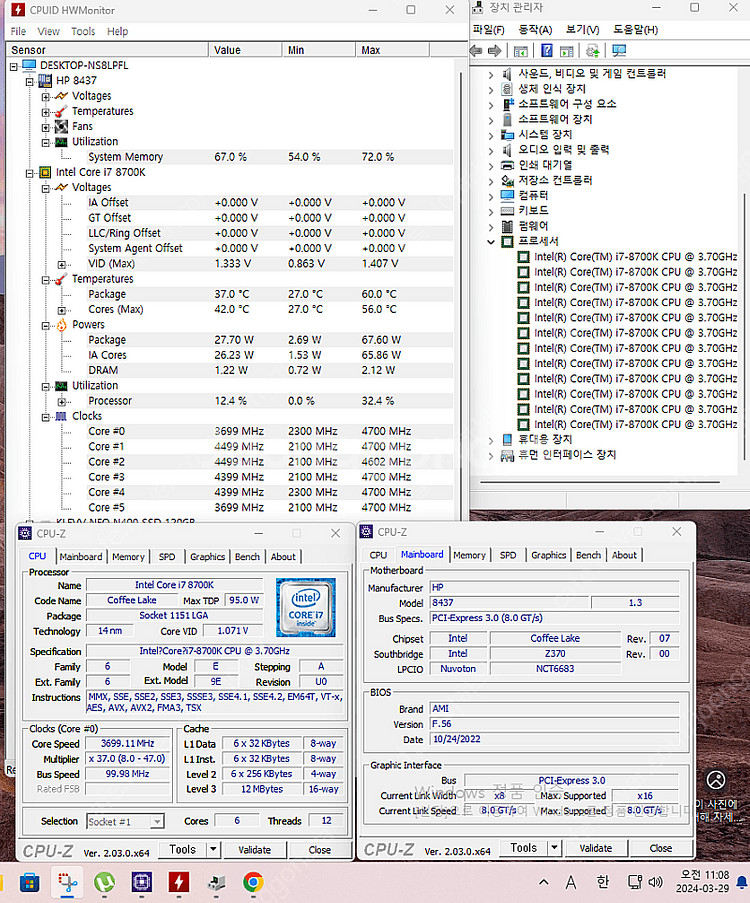Collapse the 프로세서 category in Device Manager

coord(491,242)
